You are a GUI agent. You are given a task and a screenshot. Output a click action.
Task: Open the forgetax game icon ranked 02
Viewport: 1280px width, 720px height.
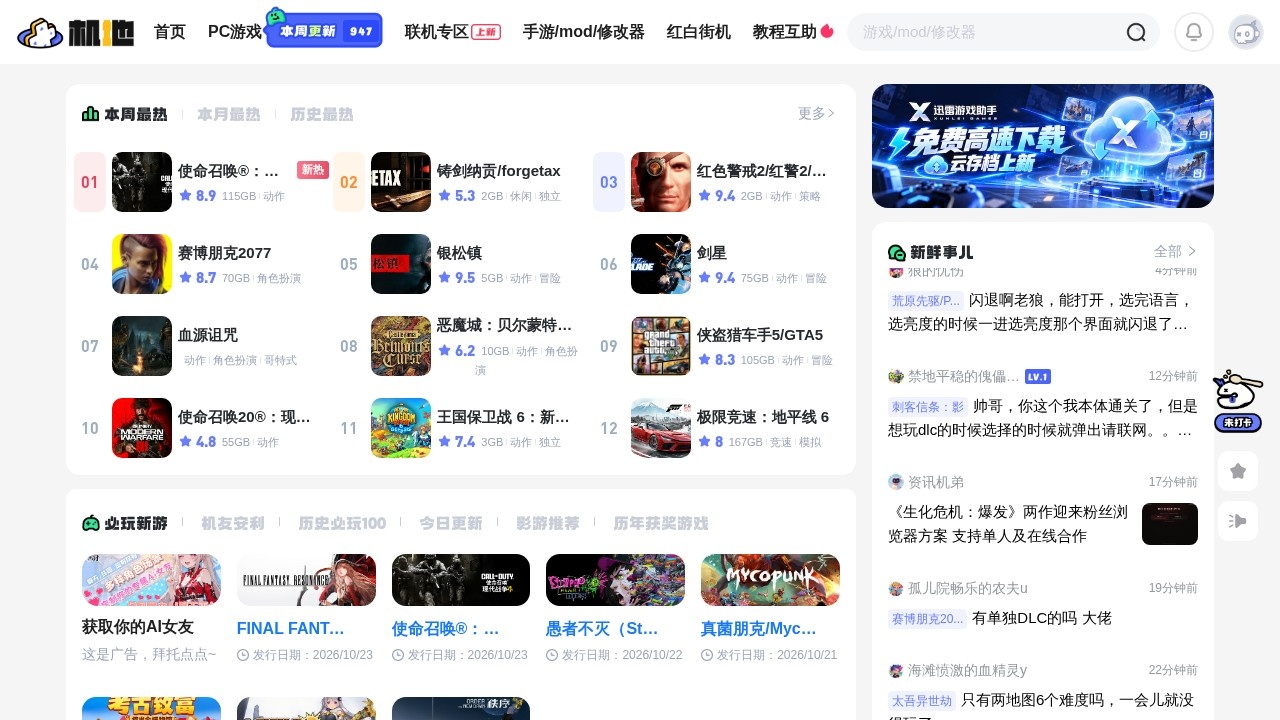click(401, 182)
